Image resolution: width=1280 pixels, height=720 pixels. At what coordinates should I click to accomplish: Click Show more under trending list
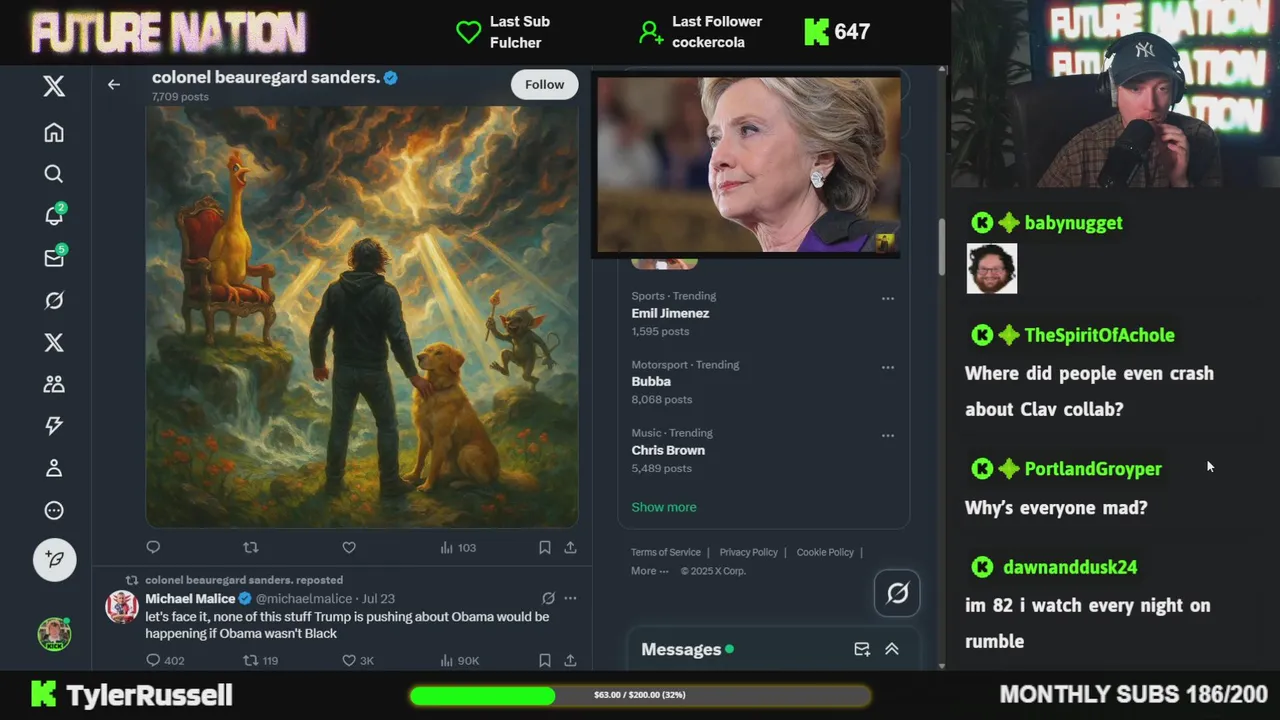coord(664,507)
